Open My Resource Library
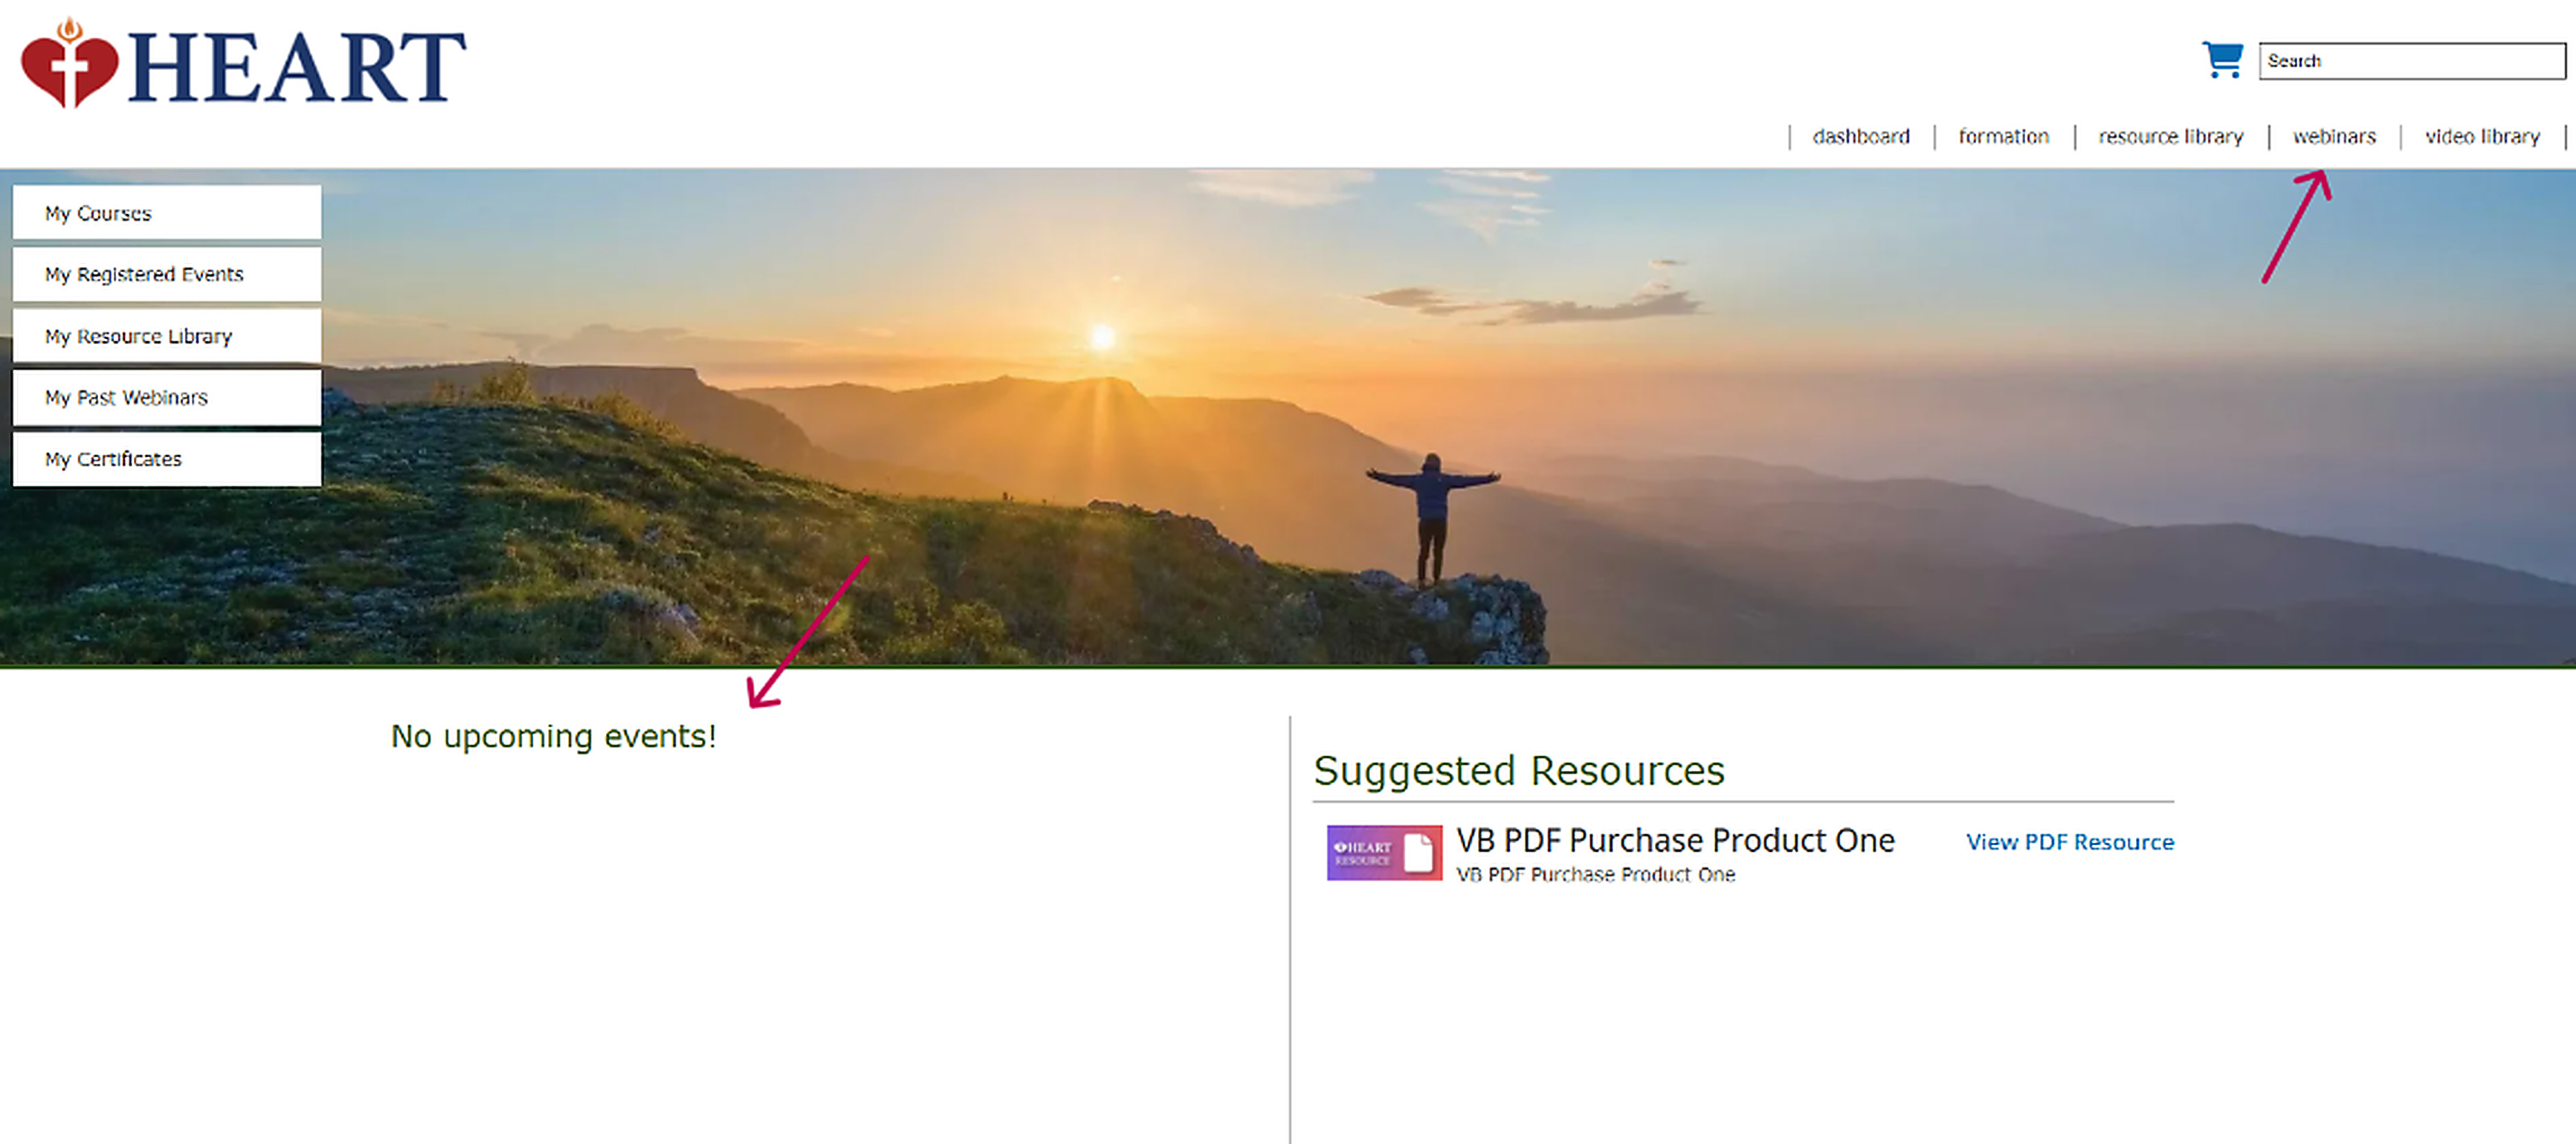Image resolution: width=2576 pixels, height=1144 pixels. click(167, 336)
